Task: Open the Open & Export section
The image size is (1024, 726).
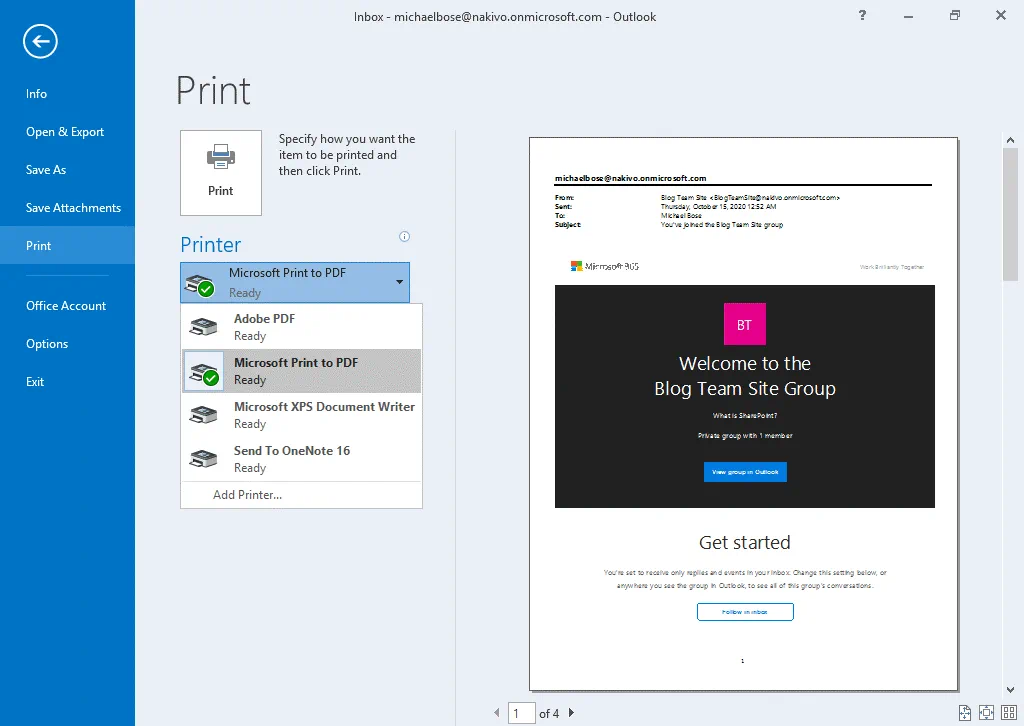Action: tap(65, 132)
